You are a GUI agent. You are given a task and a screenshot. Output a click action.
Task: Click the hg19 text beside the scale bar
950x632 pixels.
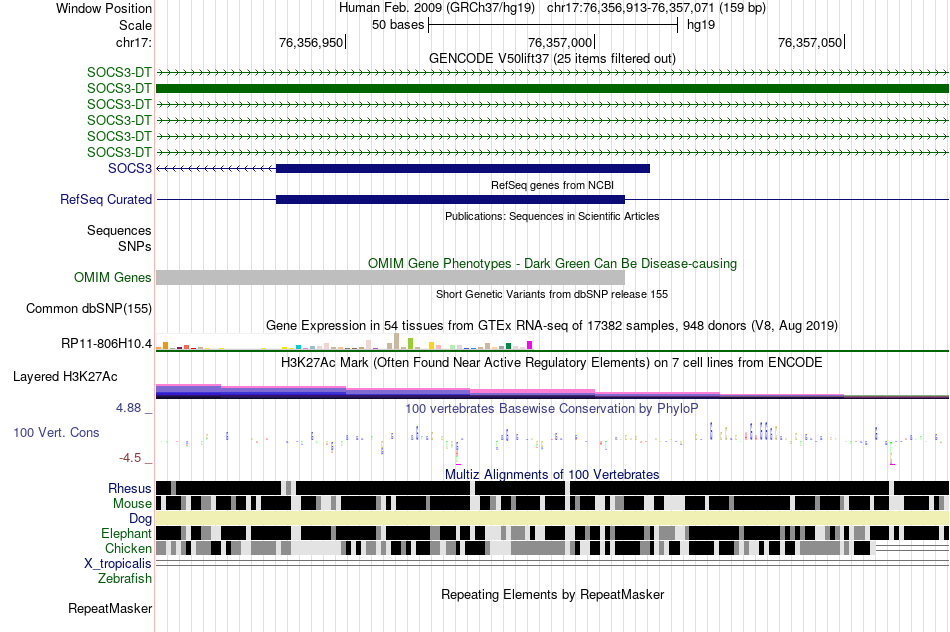(701, 25)
